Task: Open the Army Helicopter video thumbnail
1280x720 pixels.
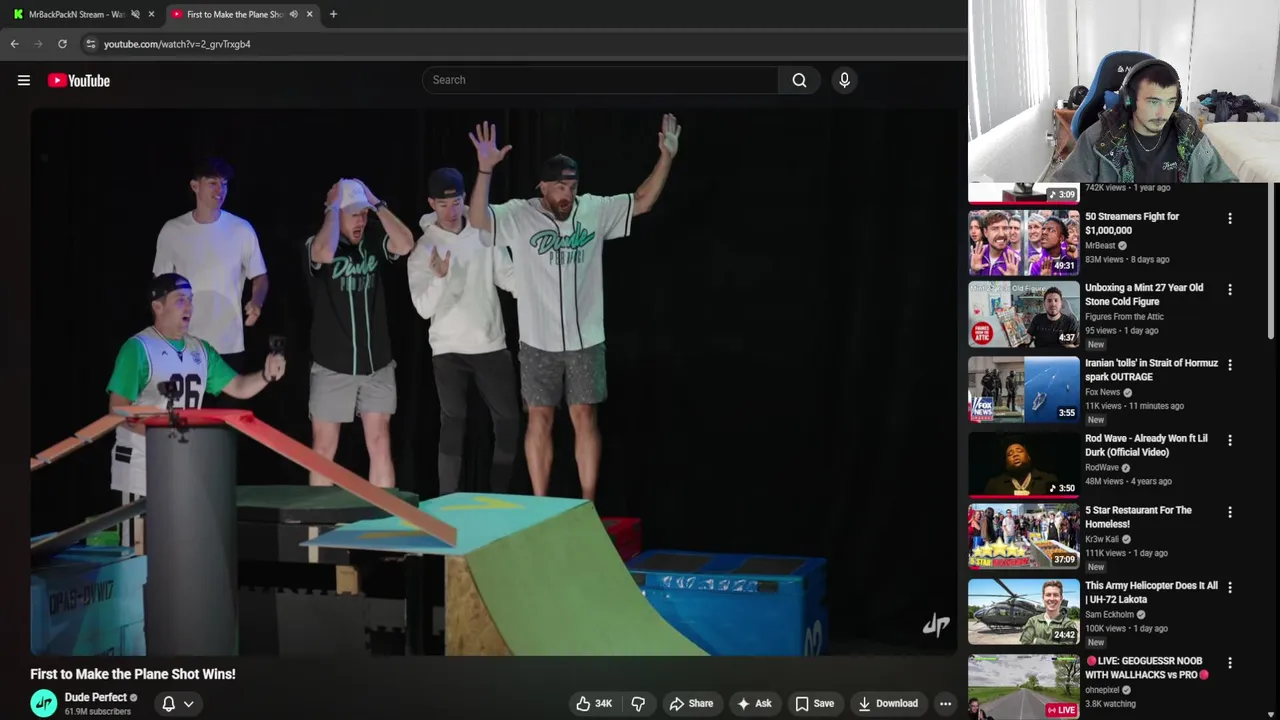Action: (x=1024, y=611)
